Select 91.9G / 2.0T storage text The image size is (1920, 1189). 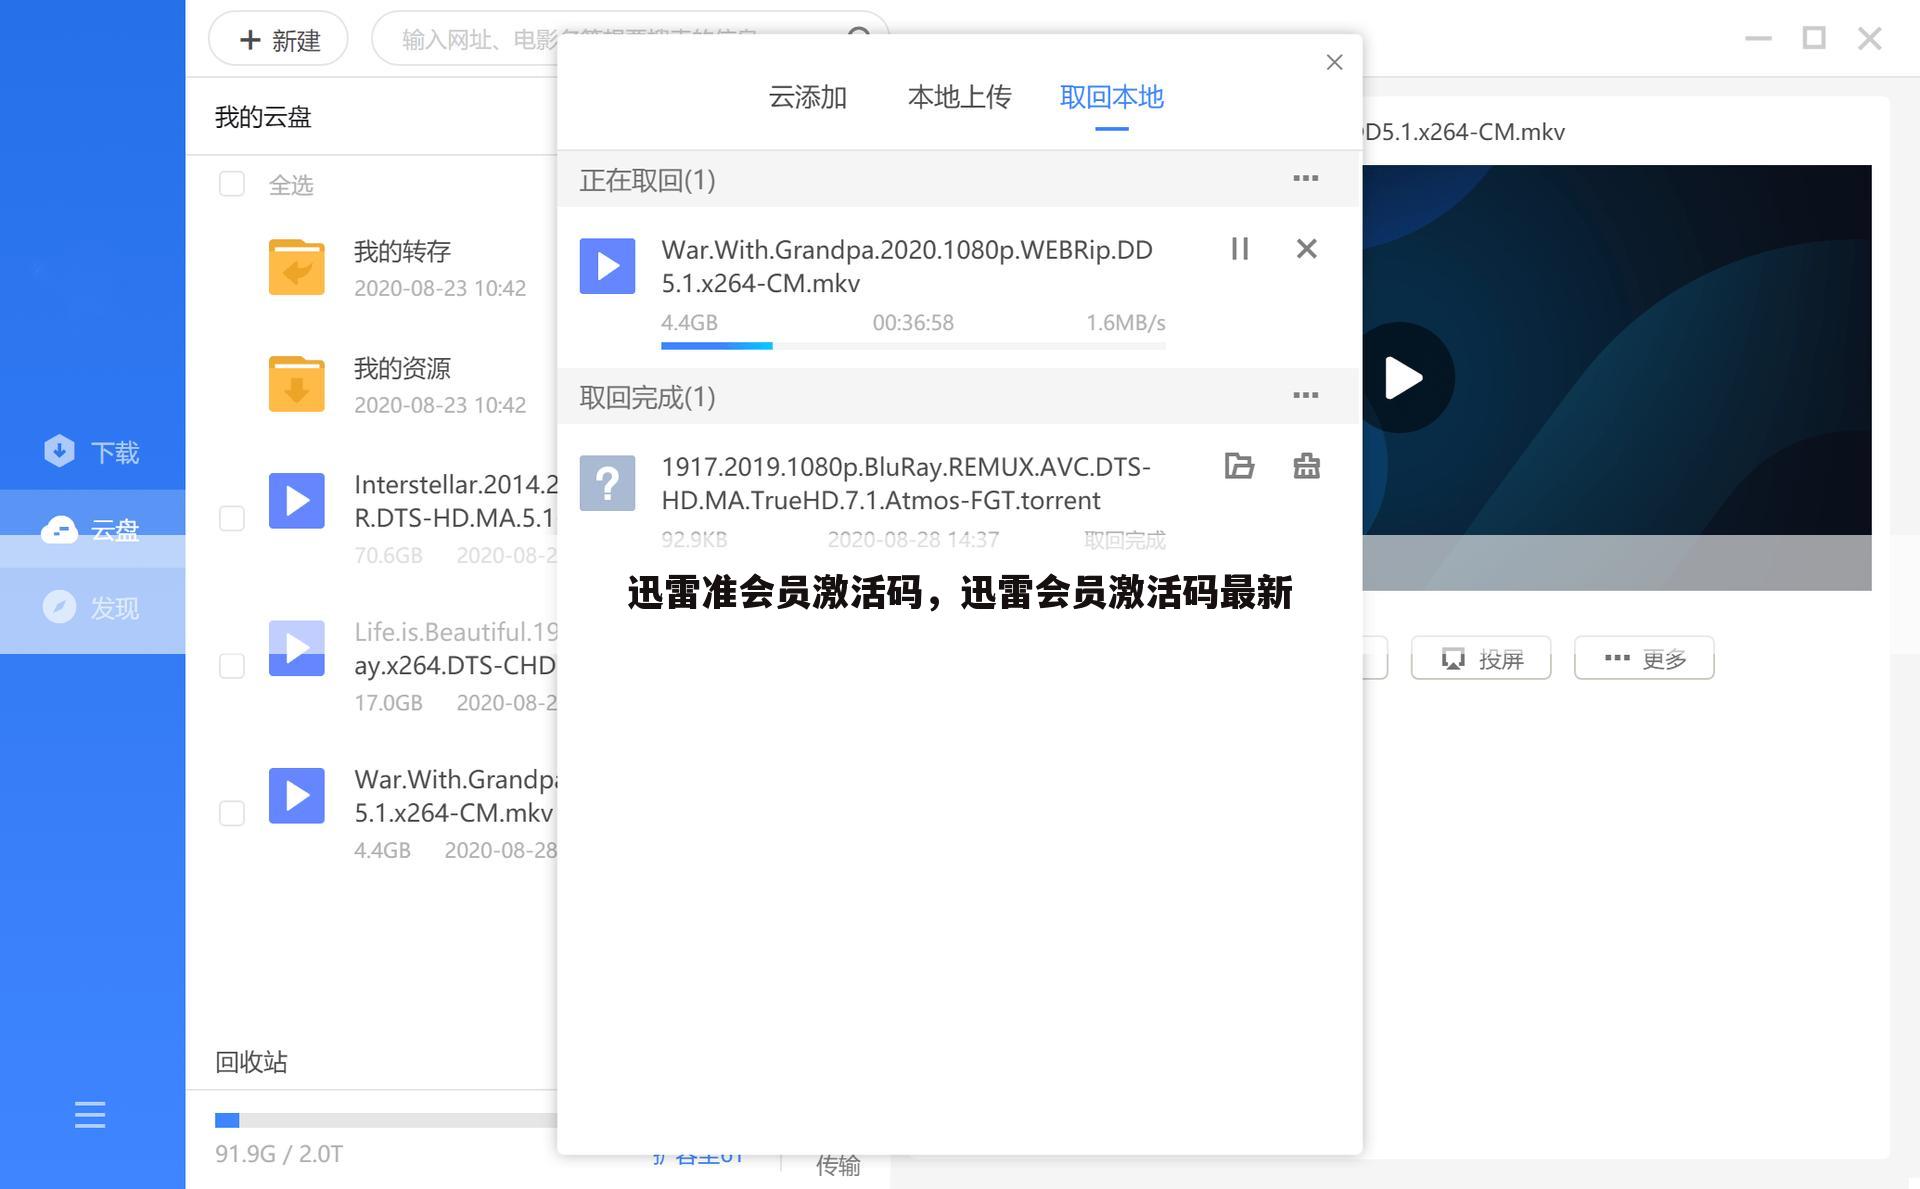click(279, 1154)
